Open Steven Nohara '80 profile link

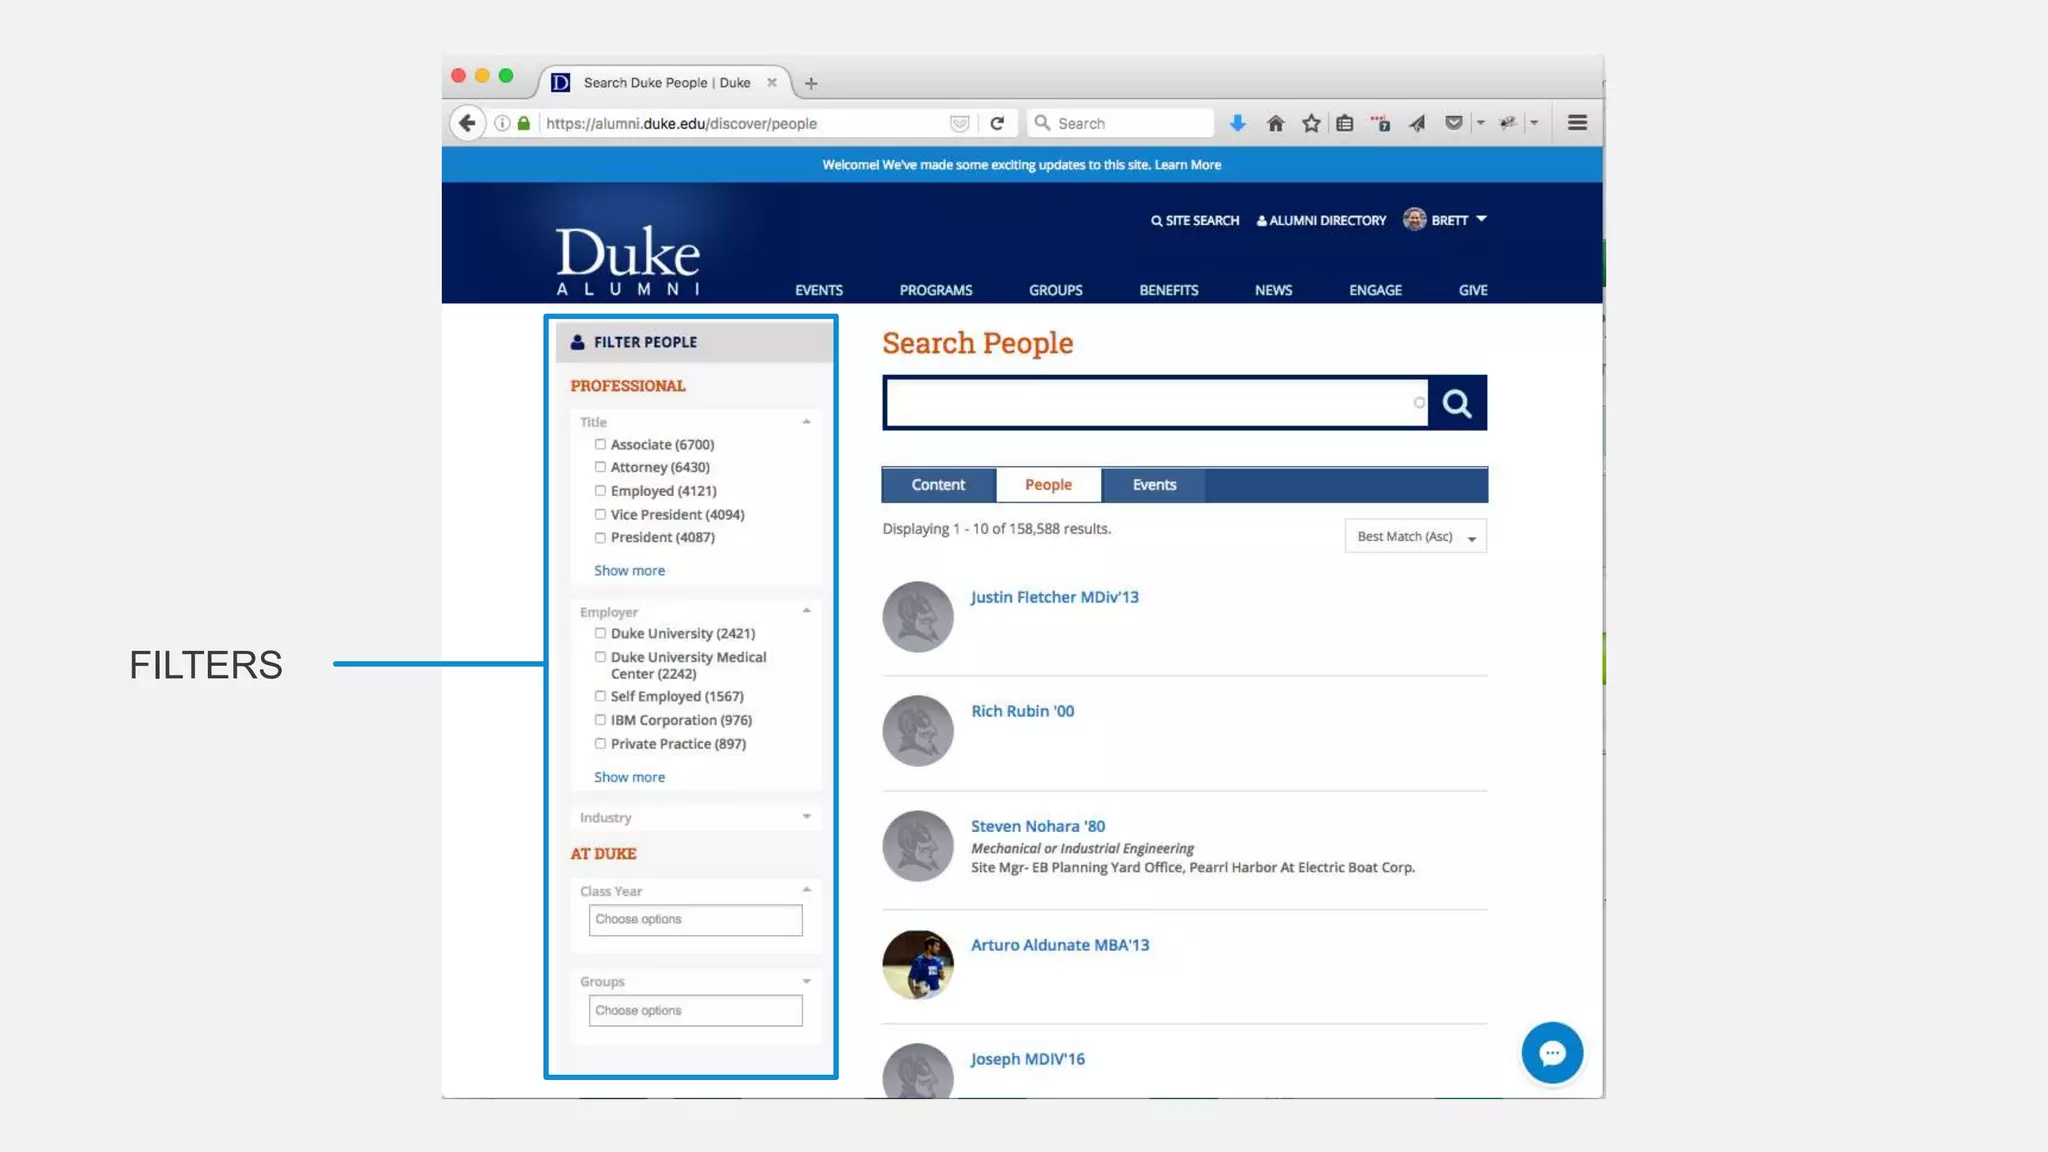(1037, 826)
